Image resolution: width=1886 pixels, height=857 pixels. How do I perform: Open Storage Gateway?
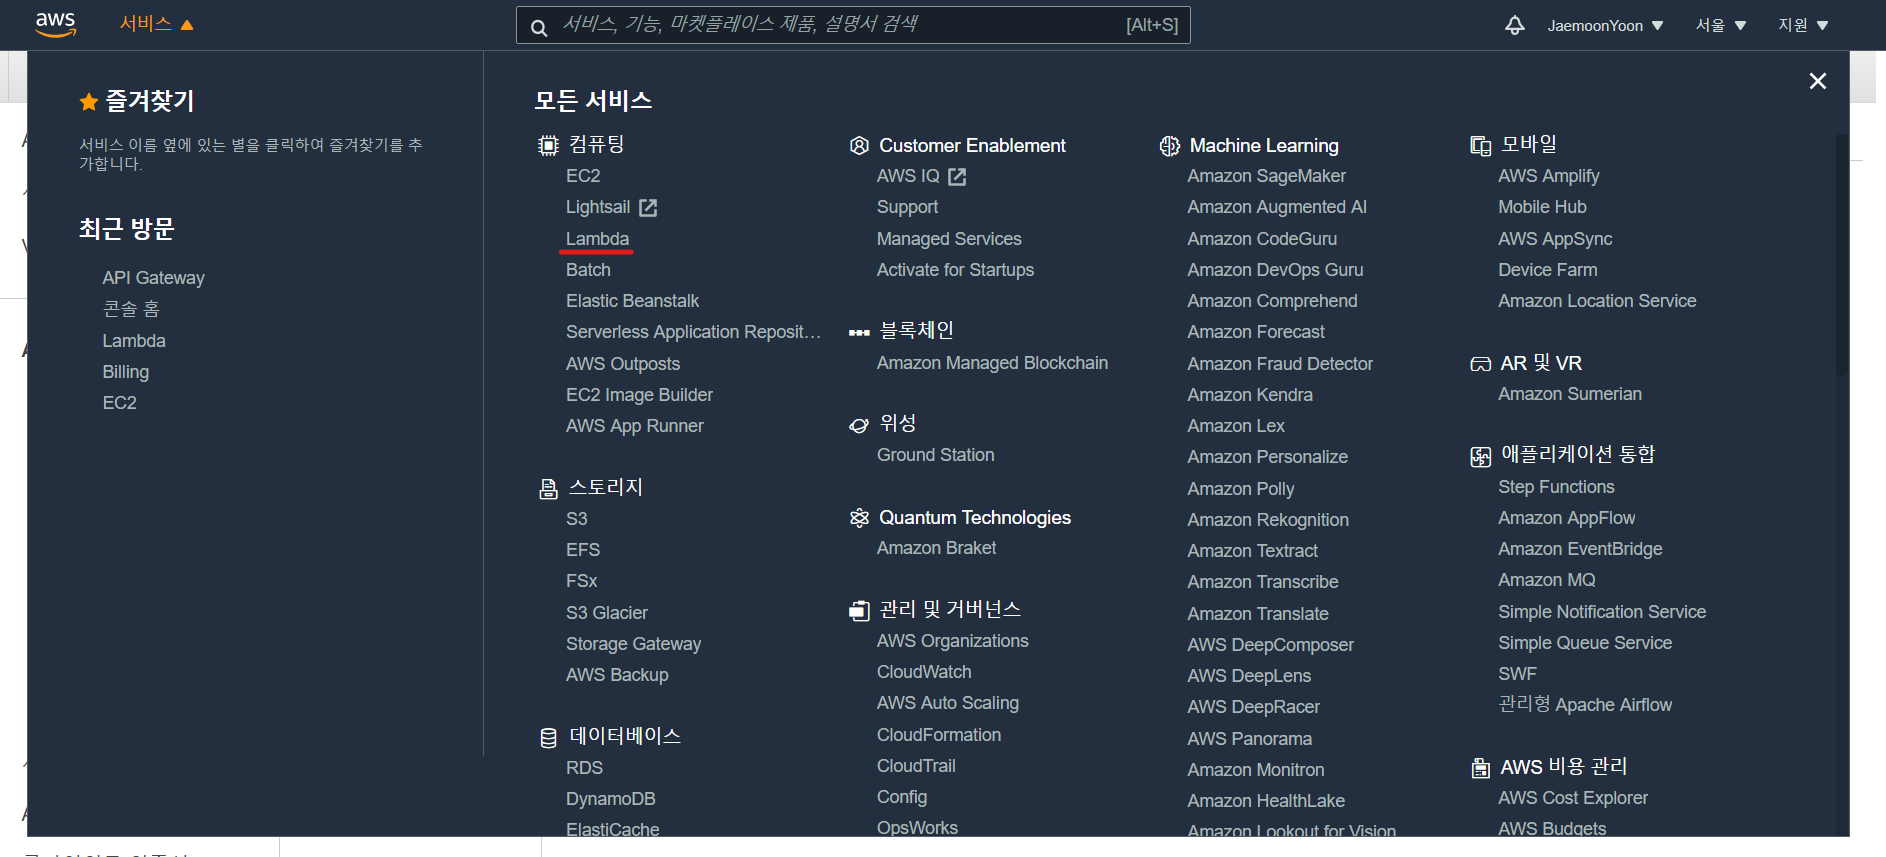coord(633,644)
